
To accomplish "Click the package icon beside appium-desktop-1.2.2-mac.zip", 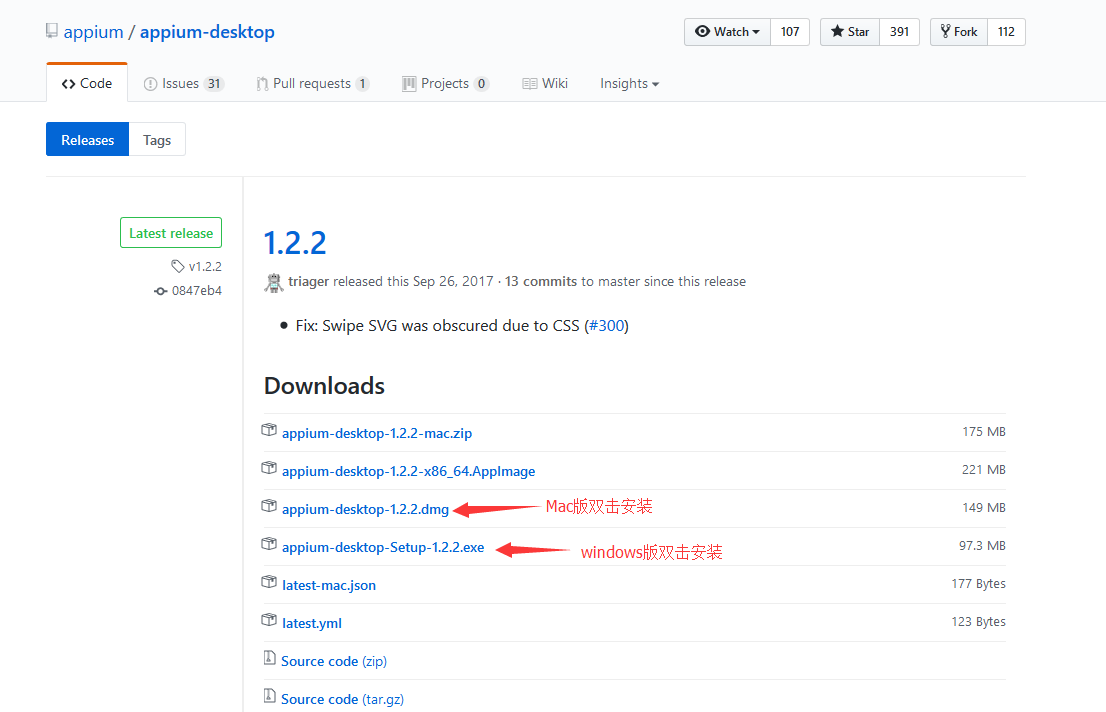I will (269, 430).
